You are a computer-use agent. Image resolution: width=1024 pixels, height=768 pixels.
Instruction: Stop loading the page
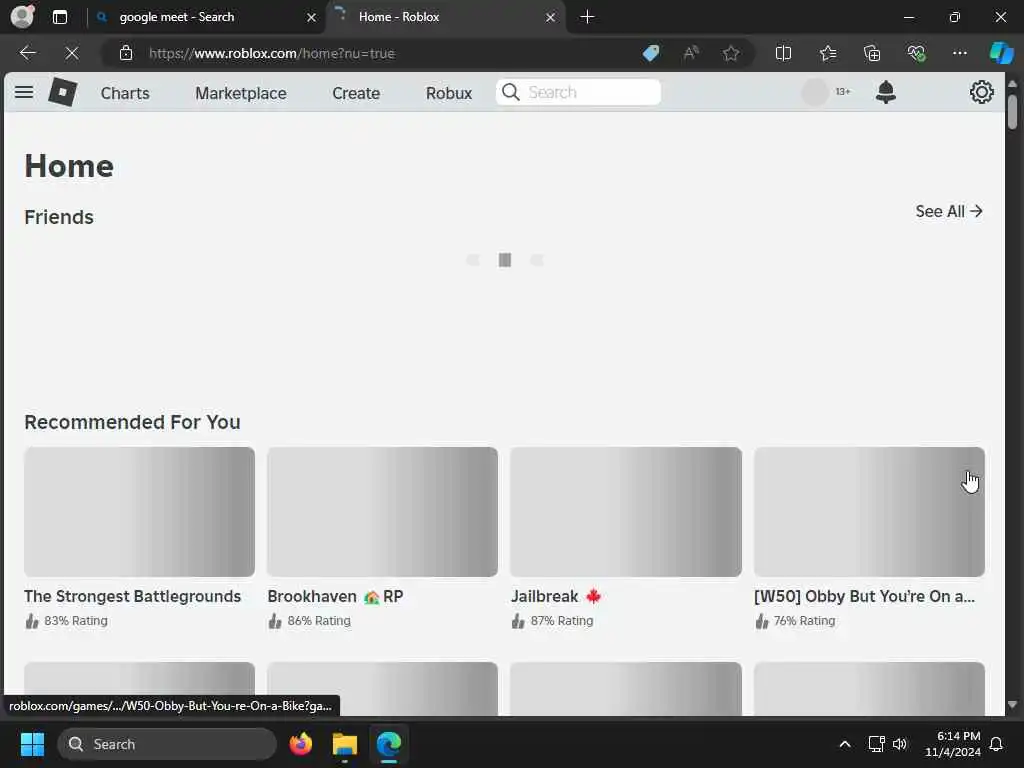tap(72, 53)
